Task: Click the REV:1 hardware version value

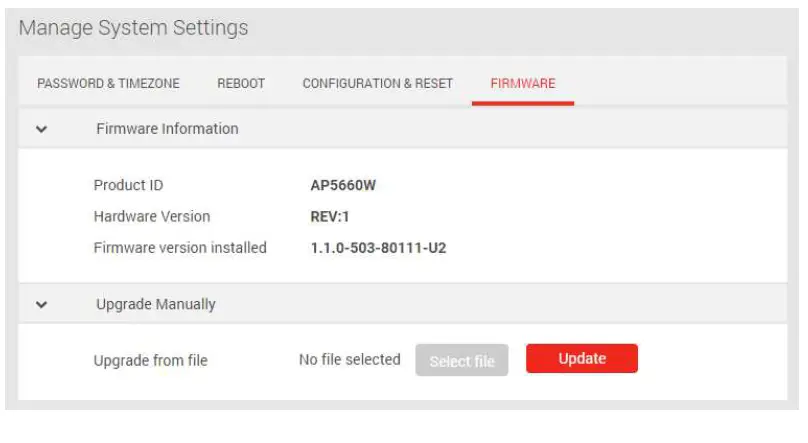Action: click(331, 216)
